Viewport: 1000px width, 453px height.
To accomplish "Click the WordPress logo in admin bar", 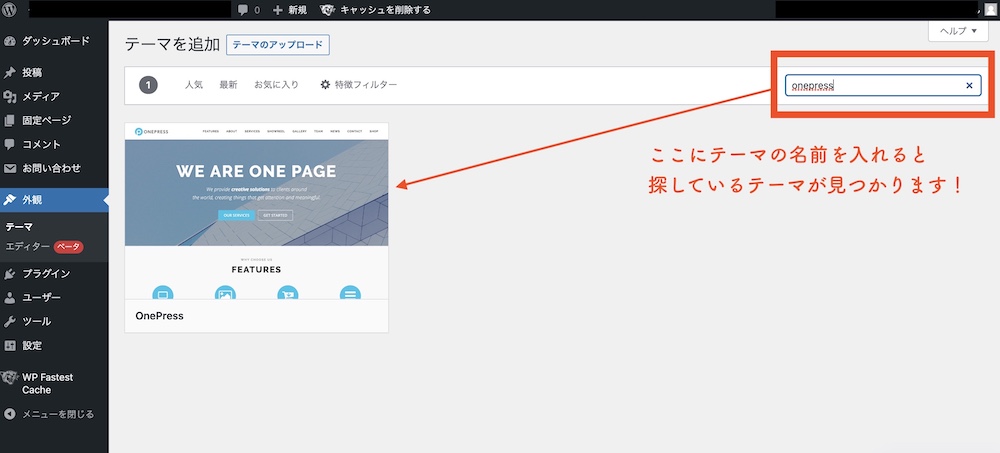I will (9, 10).
